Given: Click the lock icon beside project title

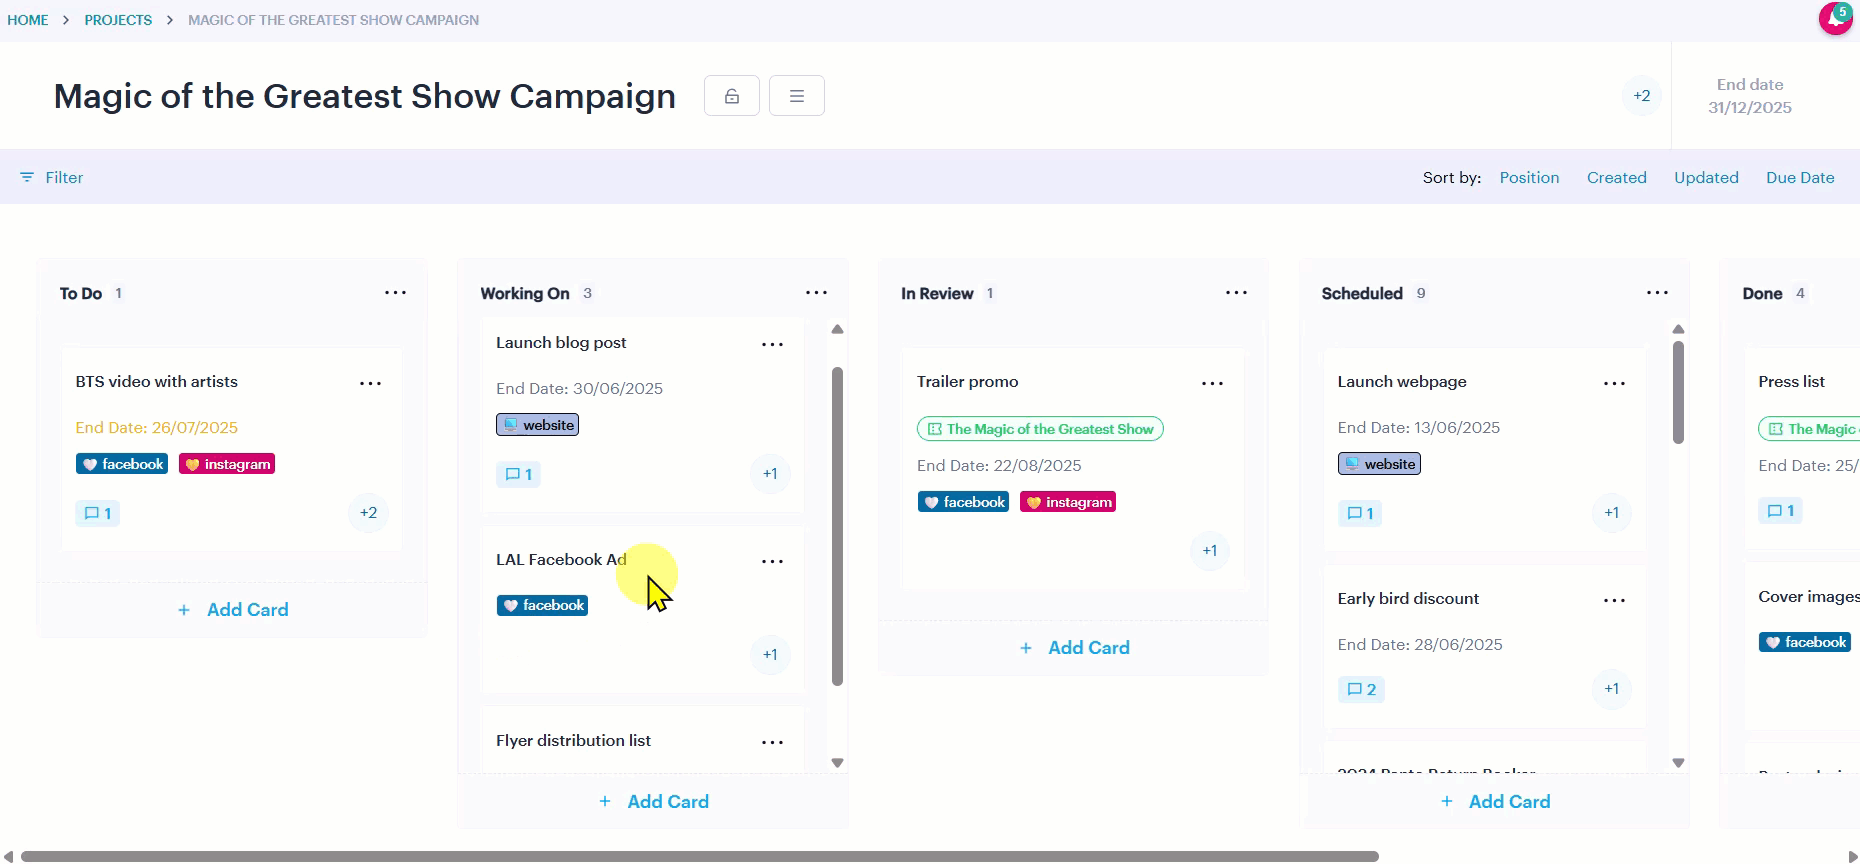Looking at the screenshot, I should [732, 96].
